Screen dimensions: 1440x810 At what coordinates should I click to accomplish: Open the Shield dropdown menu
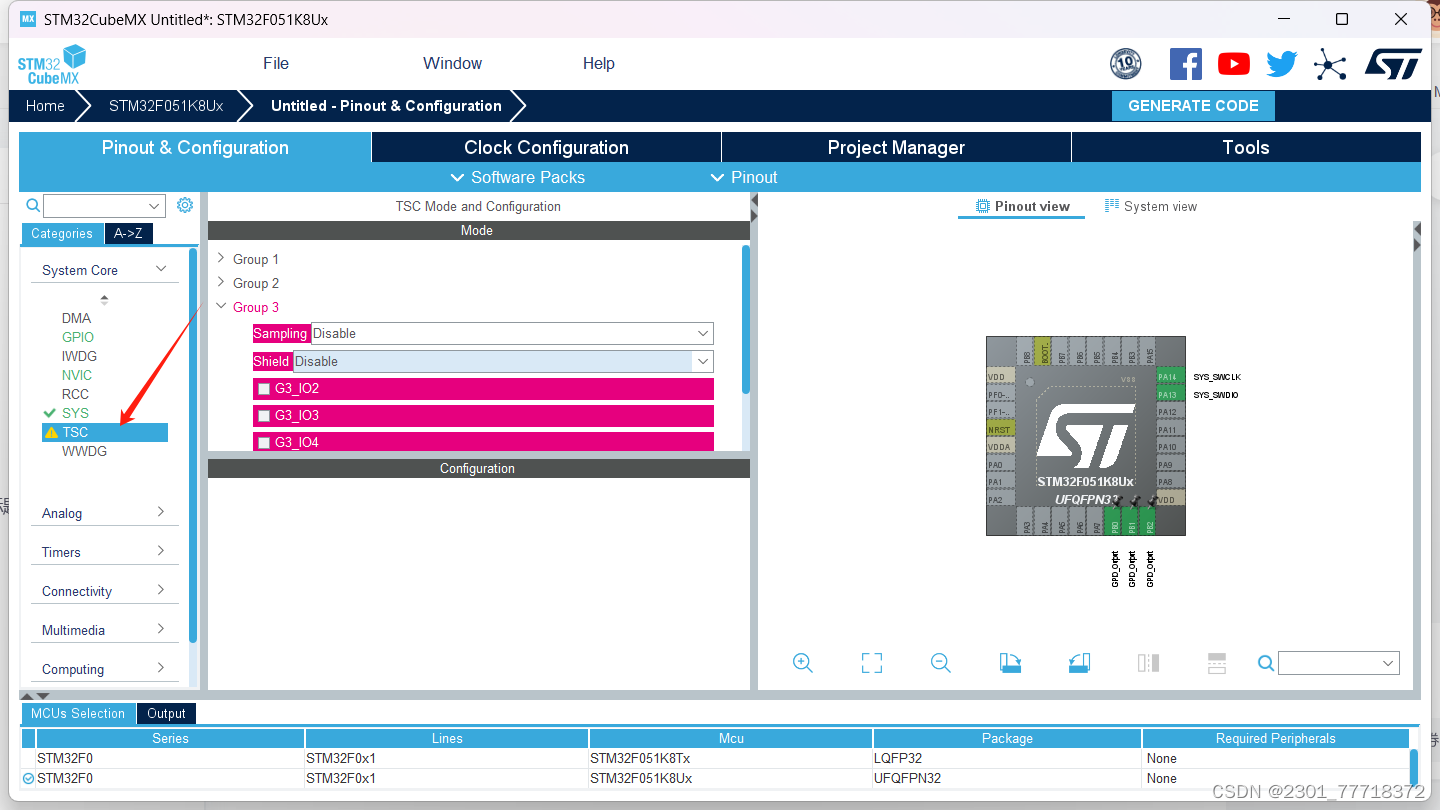coord(700,361)
